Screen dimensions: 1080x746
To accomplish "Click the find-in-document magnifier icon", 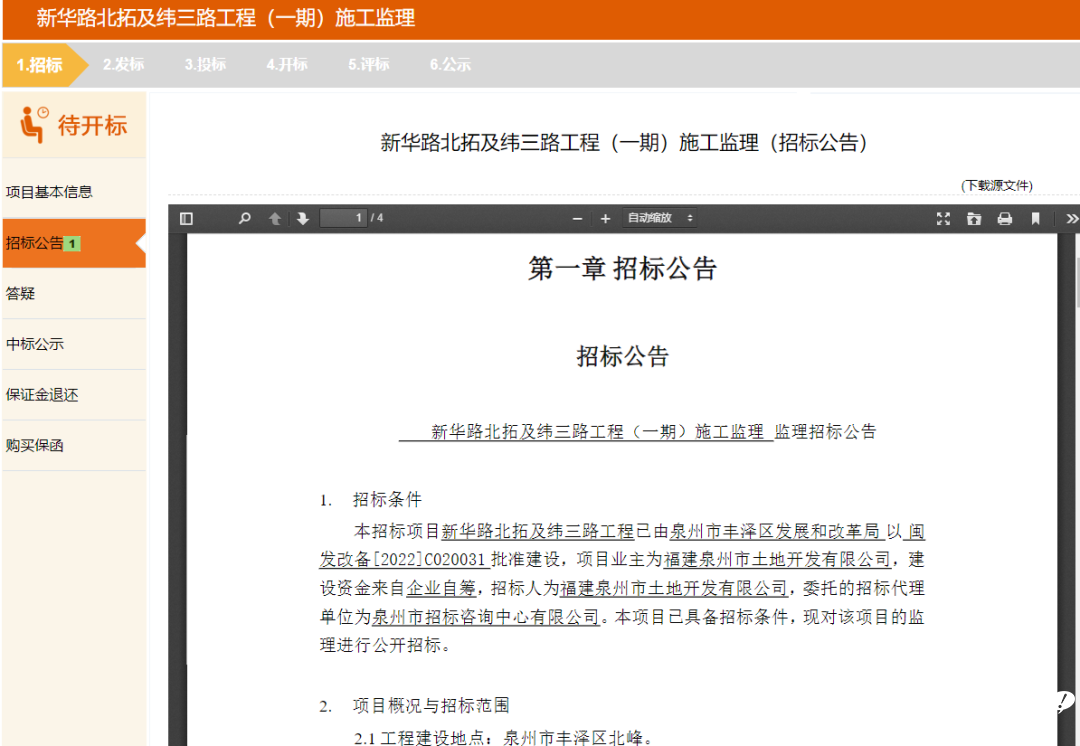I will 245,218.
